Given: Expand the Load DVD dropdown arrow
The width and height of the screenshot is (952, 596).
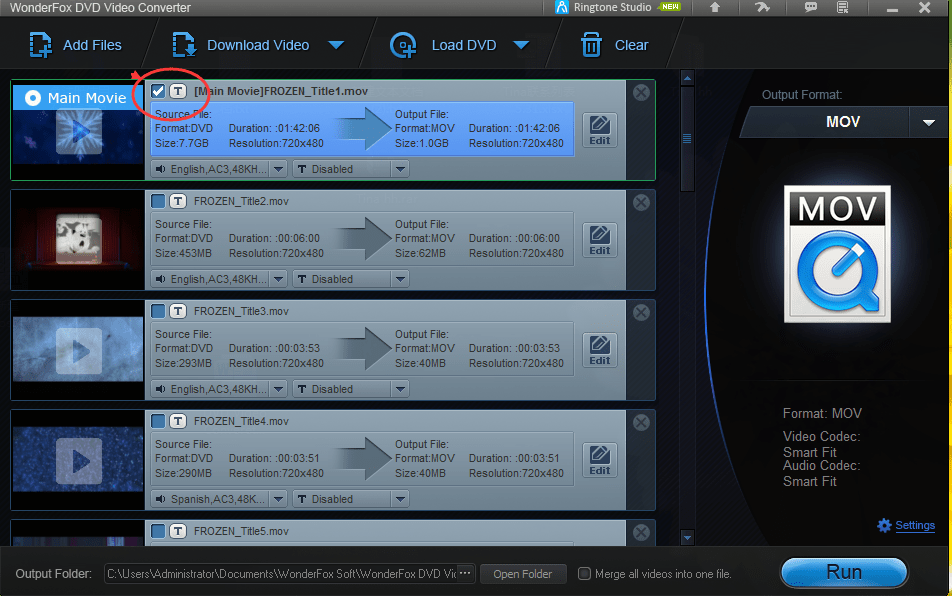Looking at the screenshot, I should pyautogui.click(x=521, y=45).
